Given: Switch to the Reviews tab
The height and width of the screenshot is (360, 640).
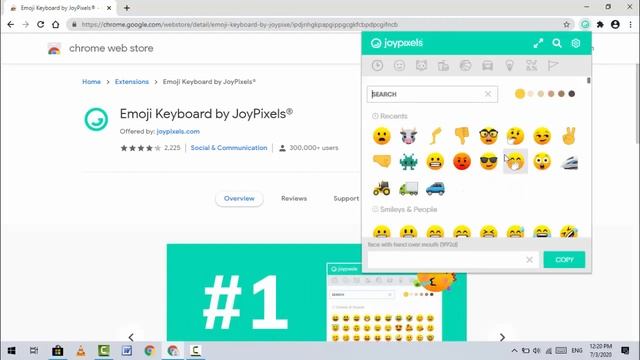Looking at the screenshot, I should coord(294,198).
